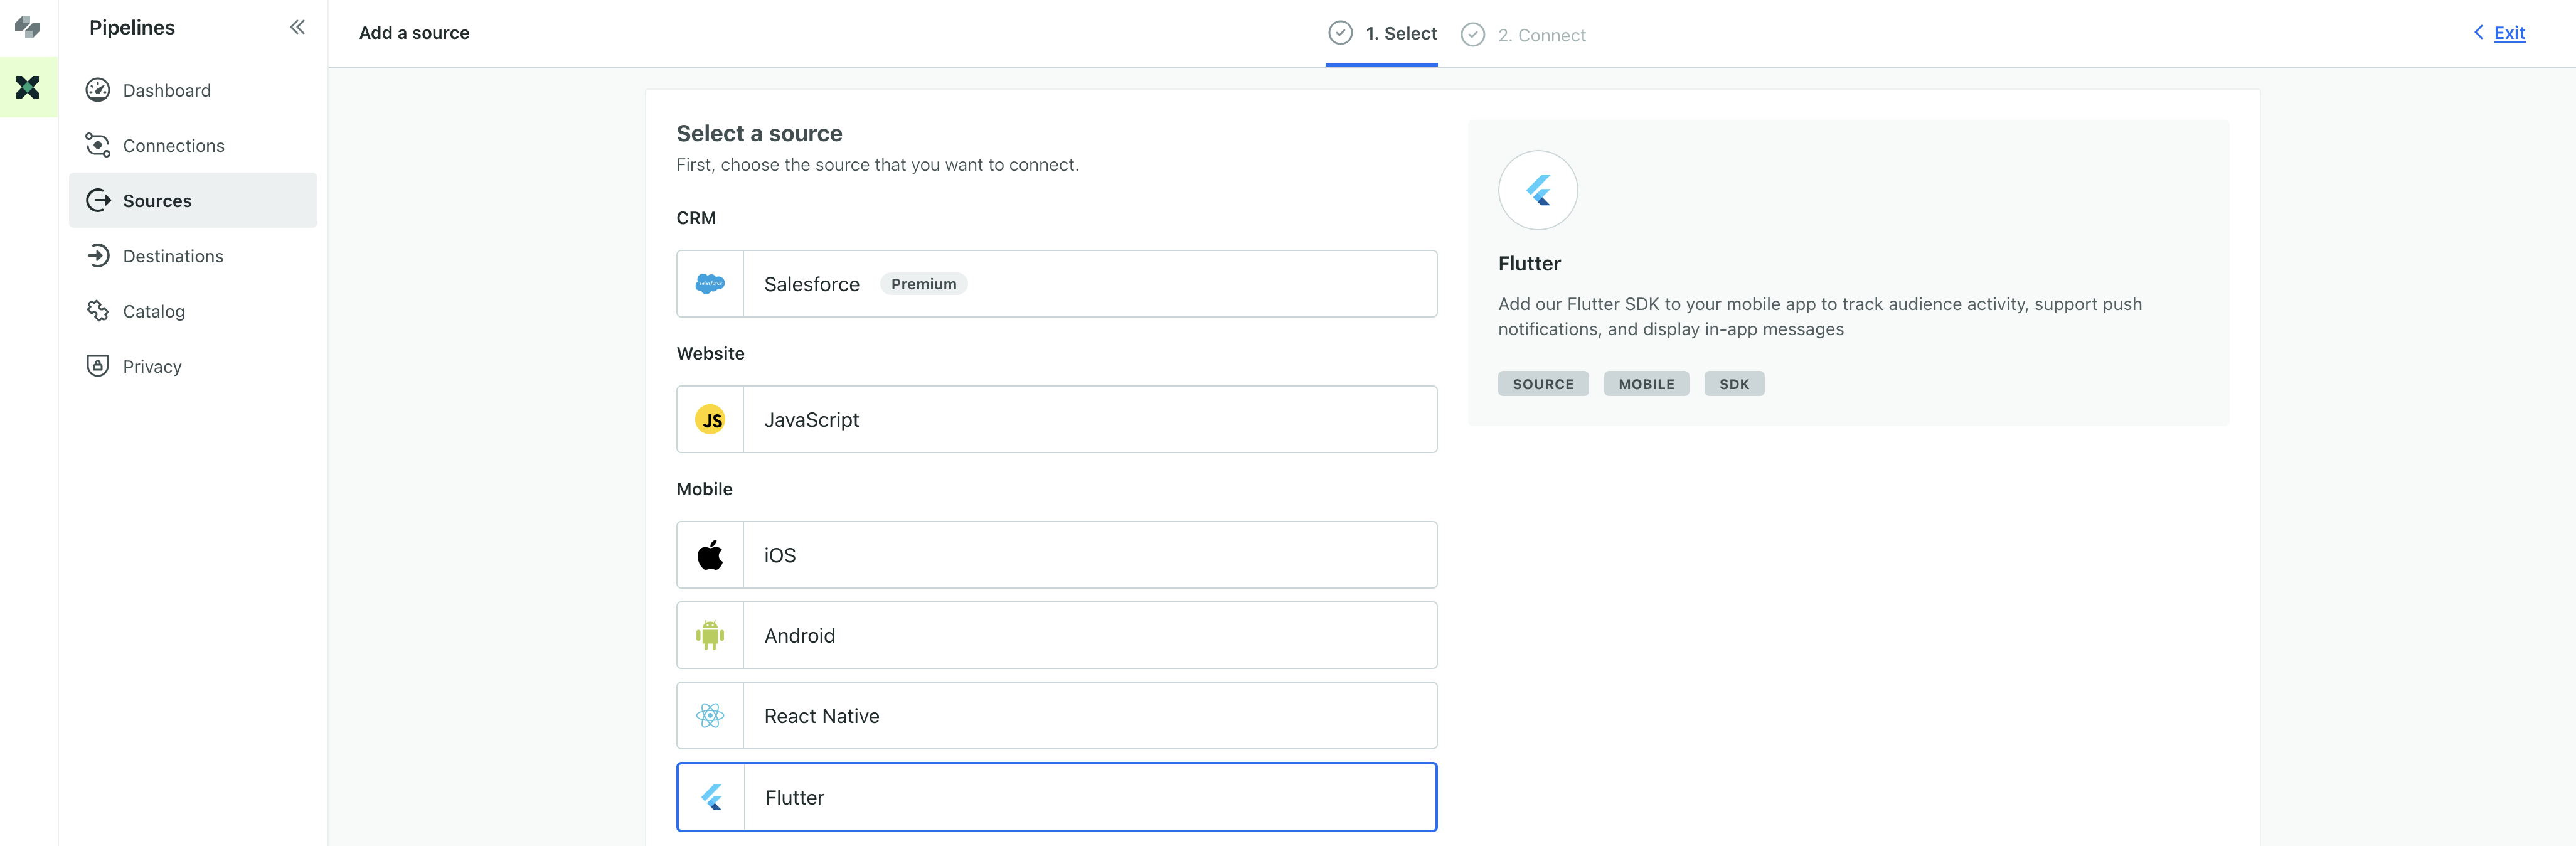Open Dashboard in the sidebar
This screenshot has height=846, width=2576.
(193, 90)
